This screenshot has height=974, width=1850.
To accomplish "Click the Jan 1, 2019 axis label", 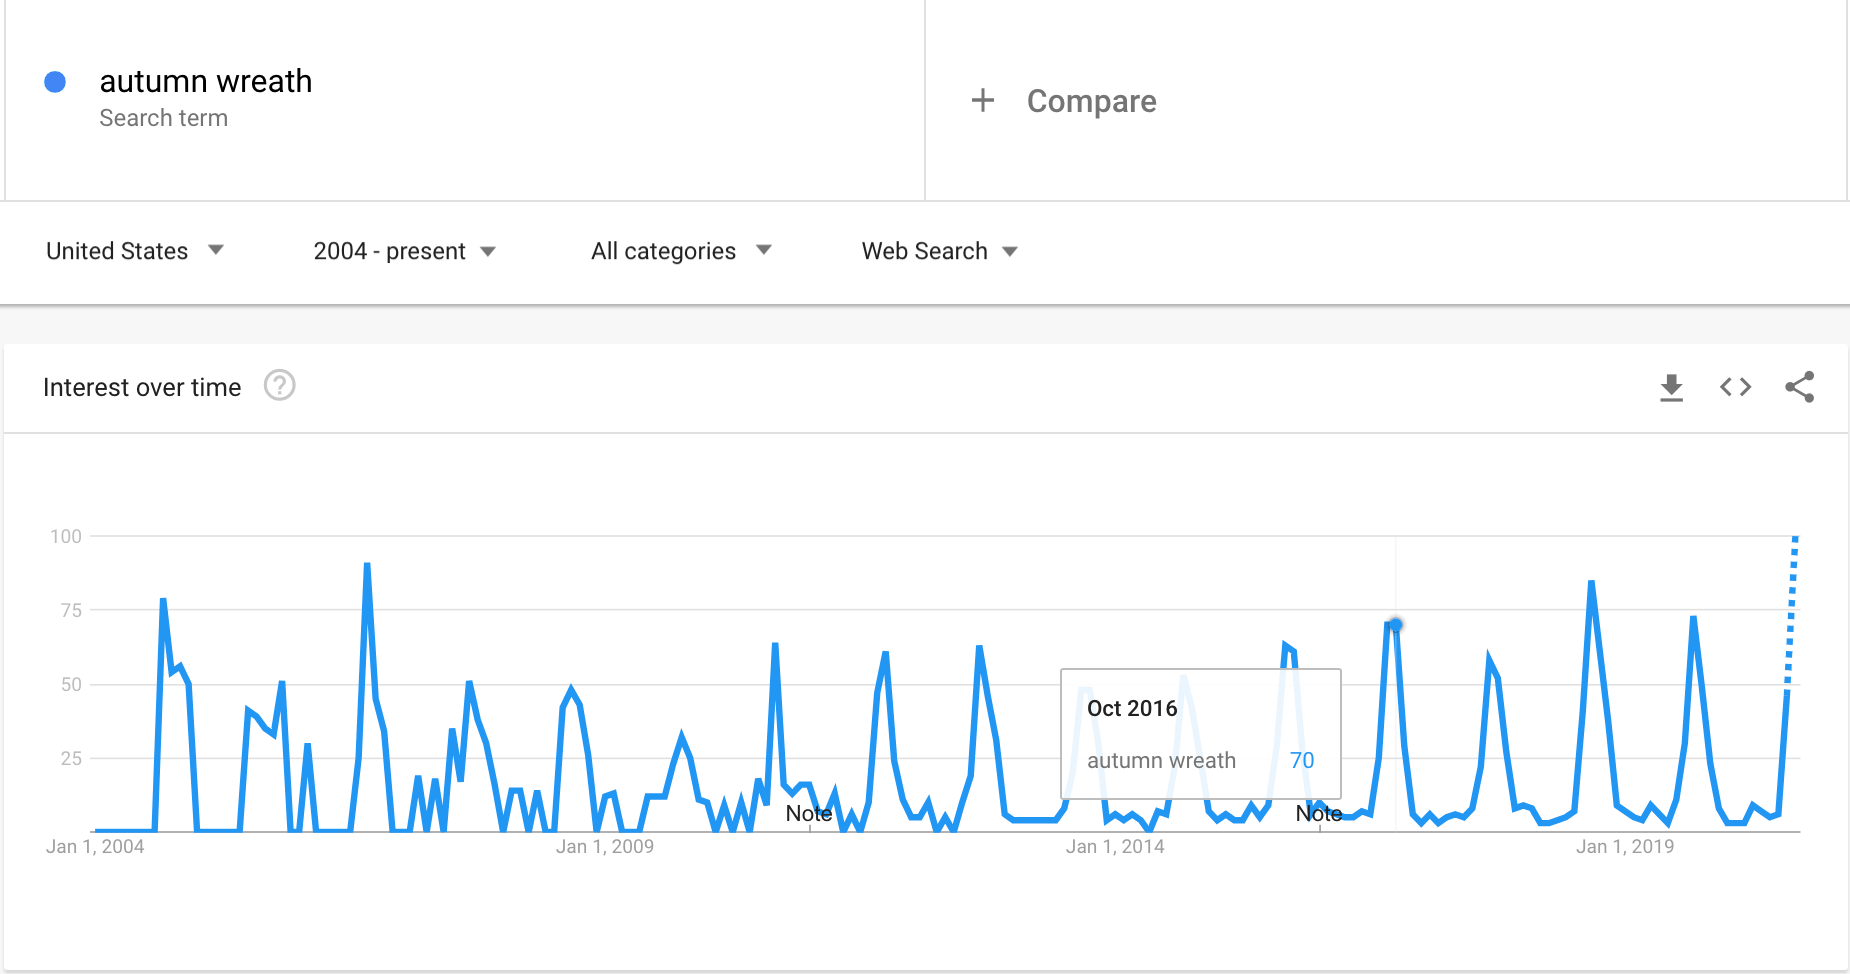I will (1624, 847).
